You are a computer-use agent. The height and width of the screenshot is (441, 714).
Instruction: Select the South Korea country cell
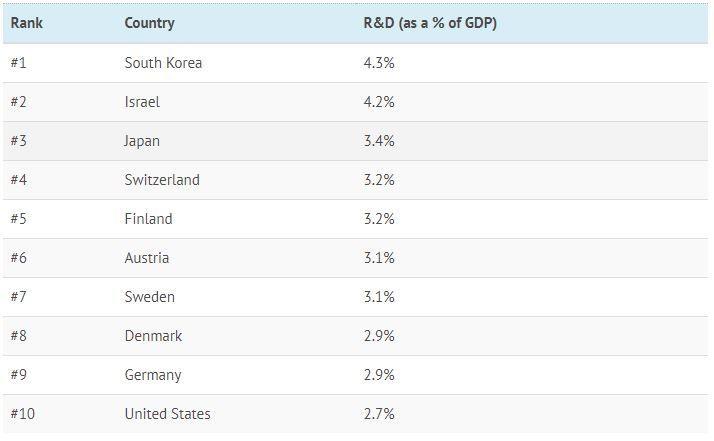163,63
